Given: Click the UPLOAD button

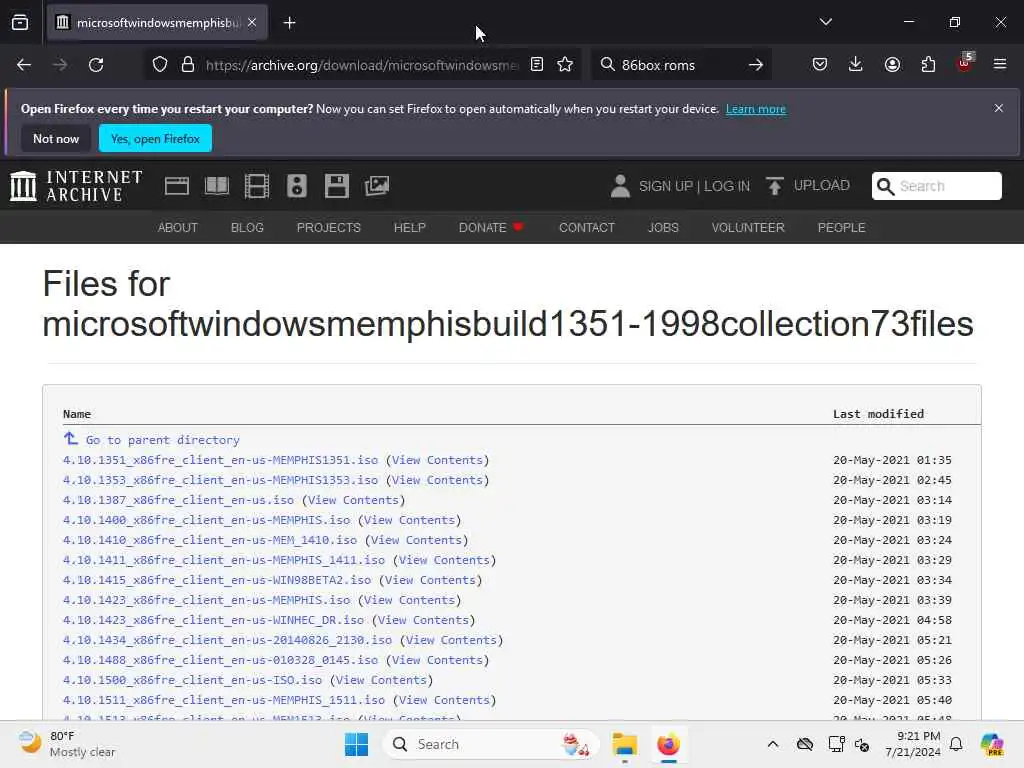Looking at the screenshot, I should [x=808, y=186].
